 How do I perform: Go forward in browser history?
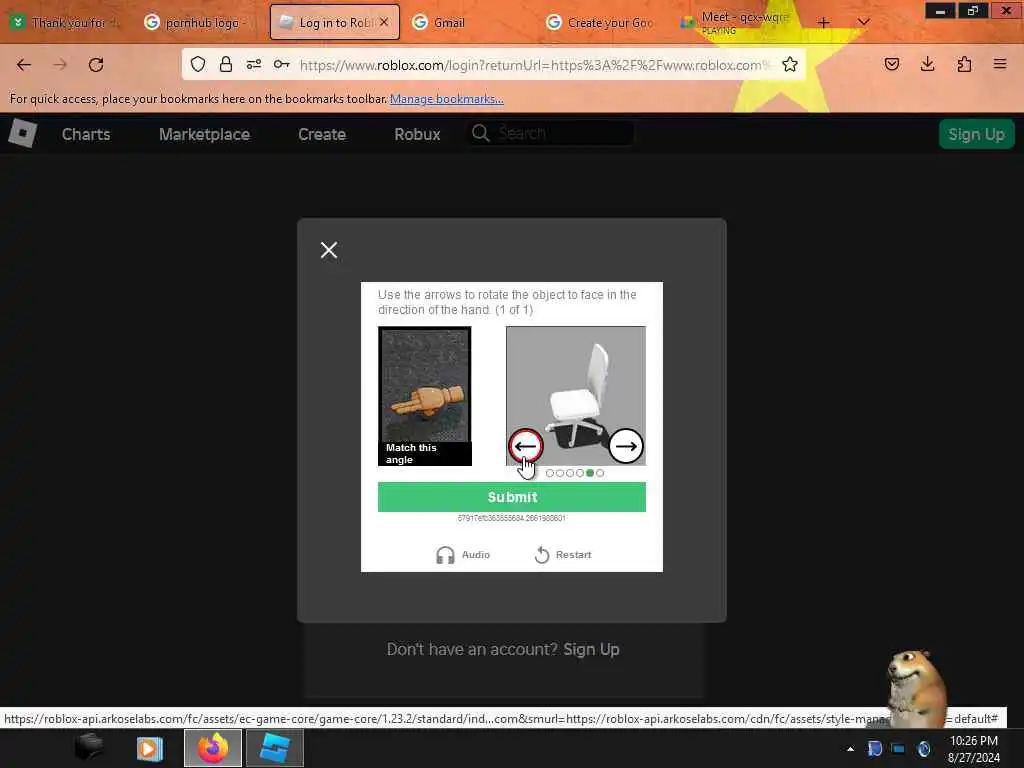pos(59,65)
